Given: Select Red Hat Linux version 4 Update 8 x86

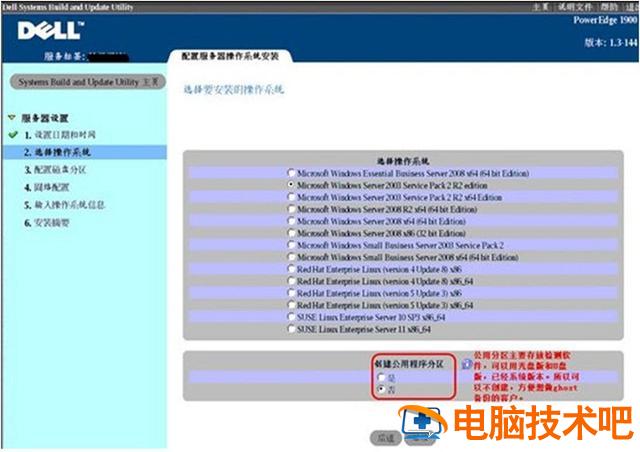Looking at the screenshot, I should 291,269.
